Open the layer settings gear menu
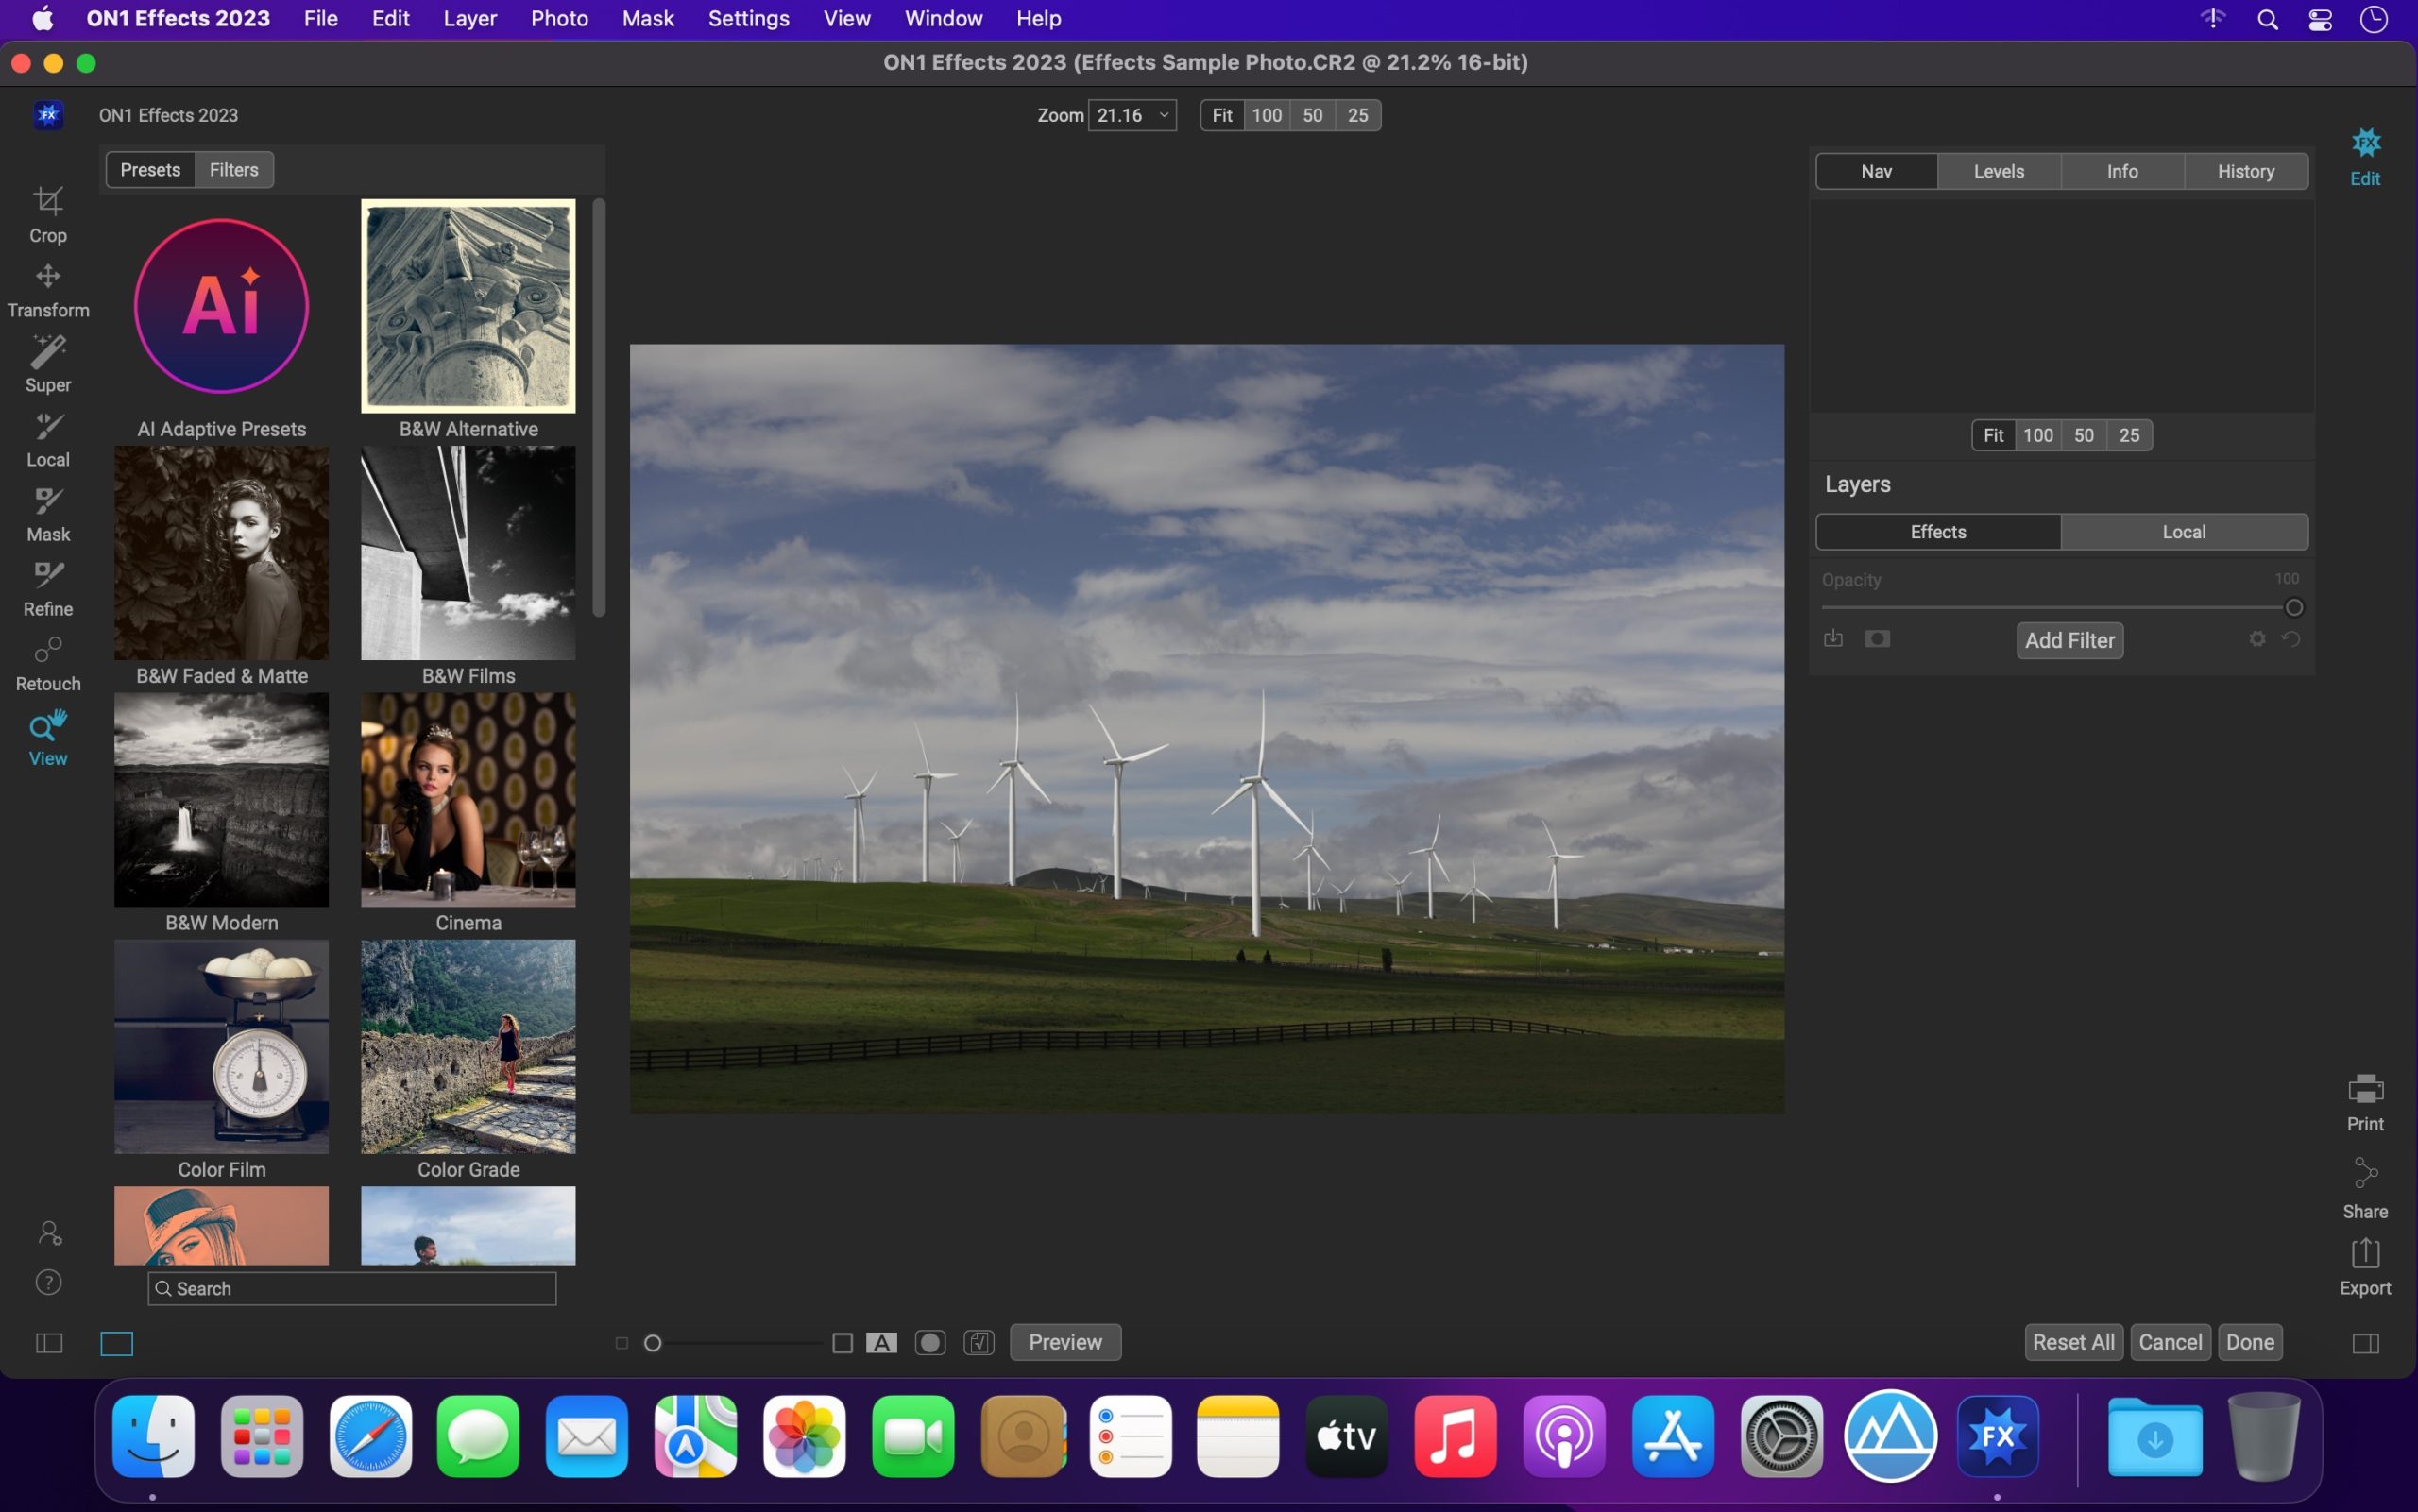The width and height of the screenshot is (2418, 1512). (2256, 639)
